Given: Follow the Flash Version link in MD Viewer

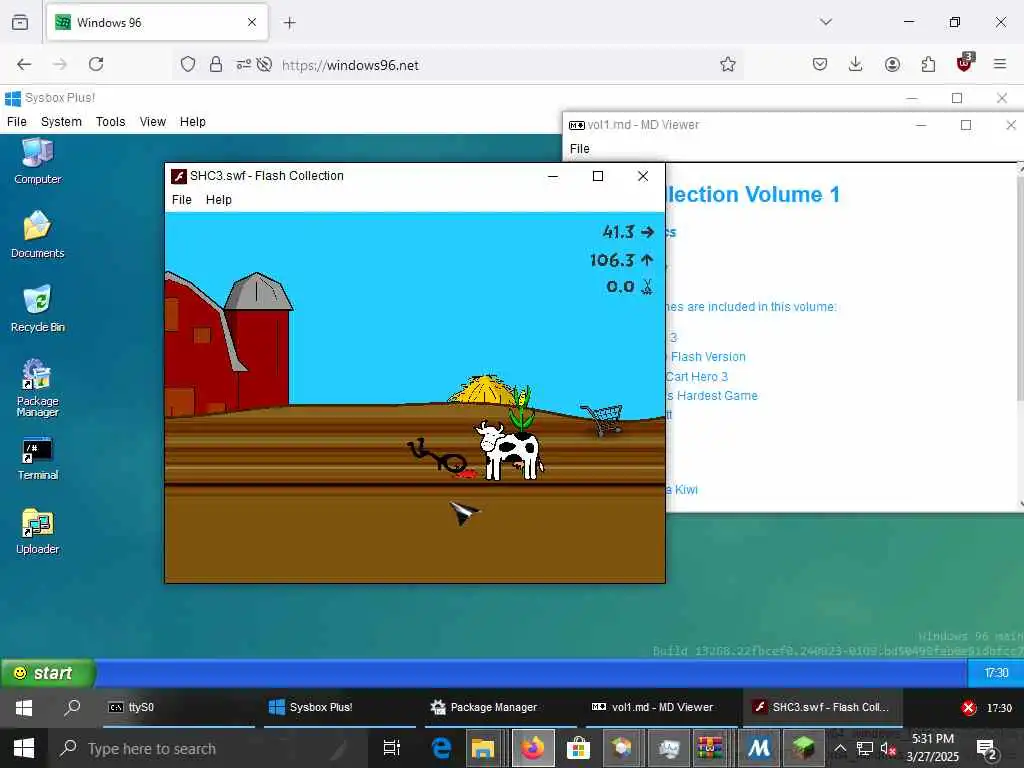Looking at the screenshot, I should [708, 357].
